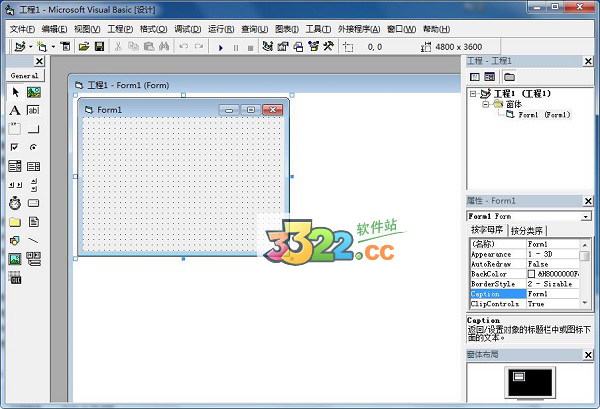
Task: Toggle Folders in project panel
Action: click(x=509, y=77)
